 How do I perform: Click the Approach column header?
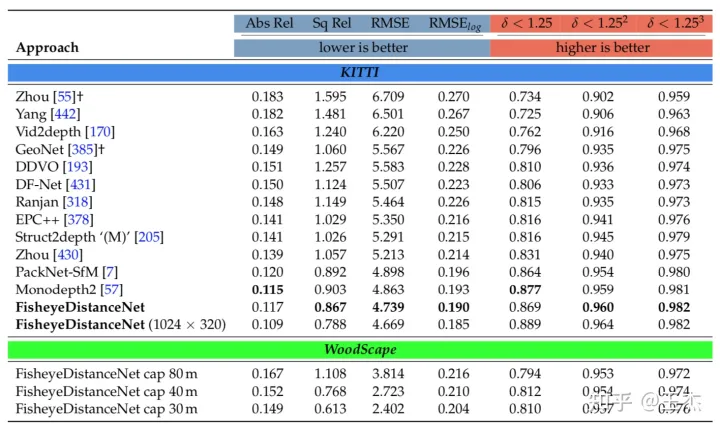pos(47,48)
